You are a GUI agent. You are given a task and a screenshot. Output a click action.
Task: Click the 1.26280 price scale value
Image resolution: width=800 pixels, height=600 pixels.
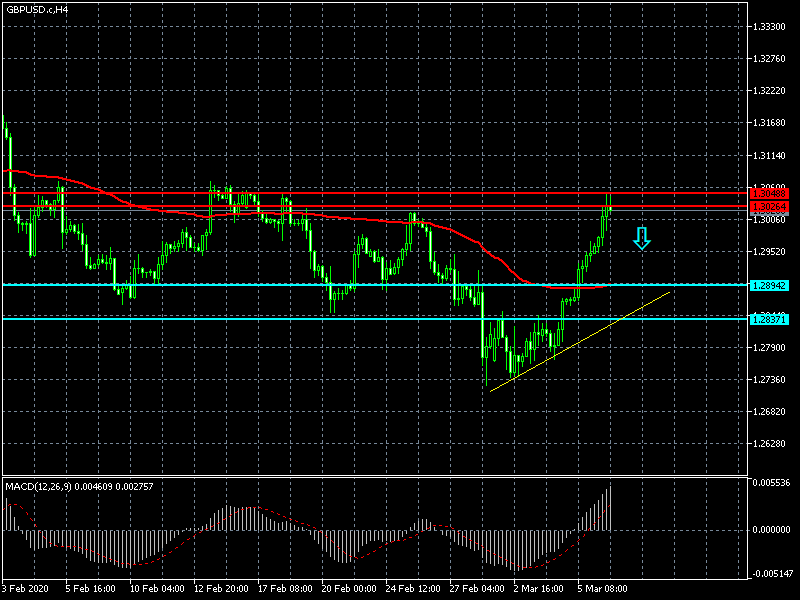point(771,444)
